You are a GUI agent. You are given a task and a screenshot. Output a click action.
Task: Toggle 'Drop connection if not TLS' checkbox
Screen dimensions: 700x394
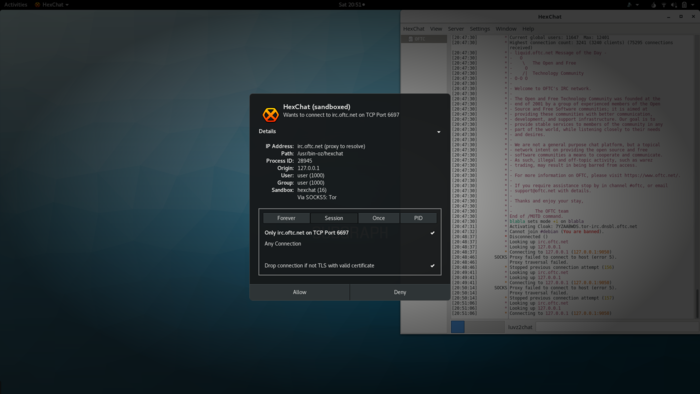click(350, 265)
